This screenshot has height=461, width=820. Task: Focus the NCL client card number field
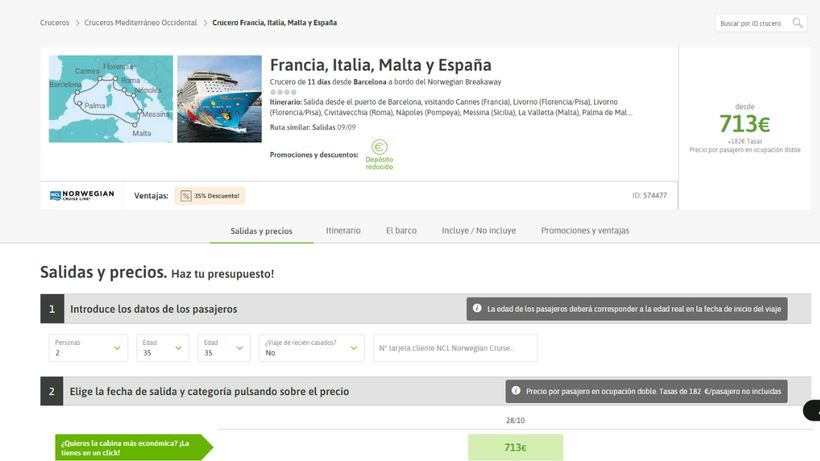(455, 348)
